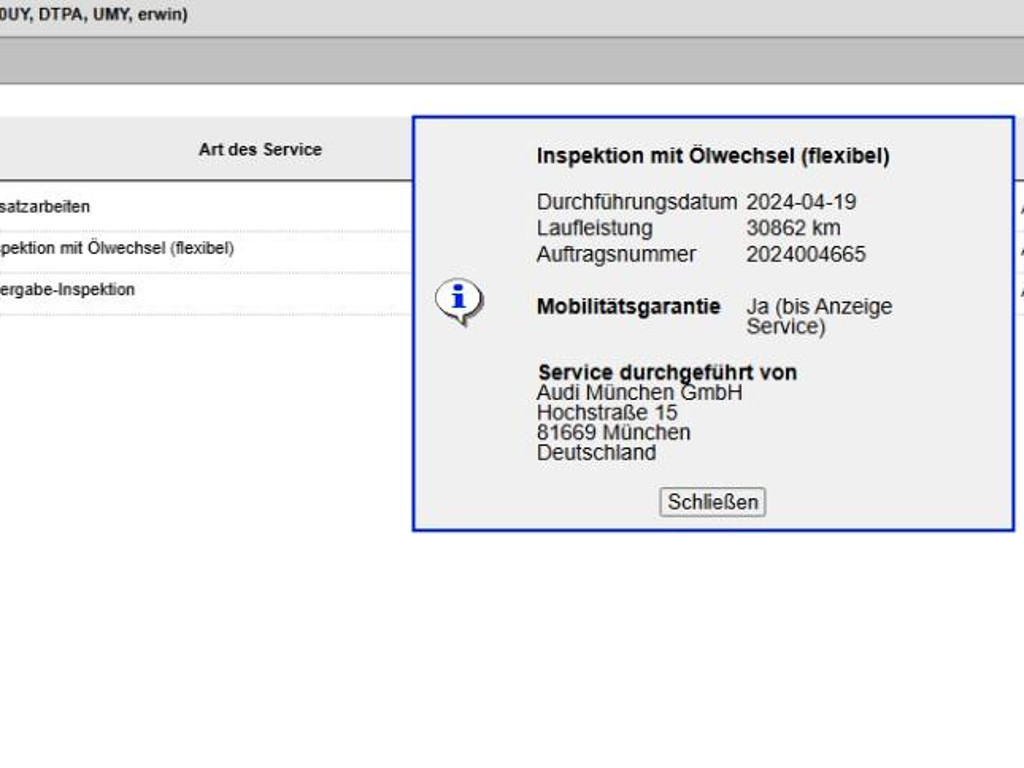
Task: Select the Übergabe-Inspektion row
Action: pos(67,290)
